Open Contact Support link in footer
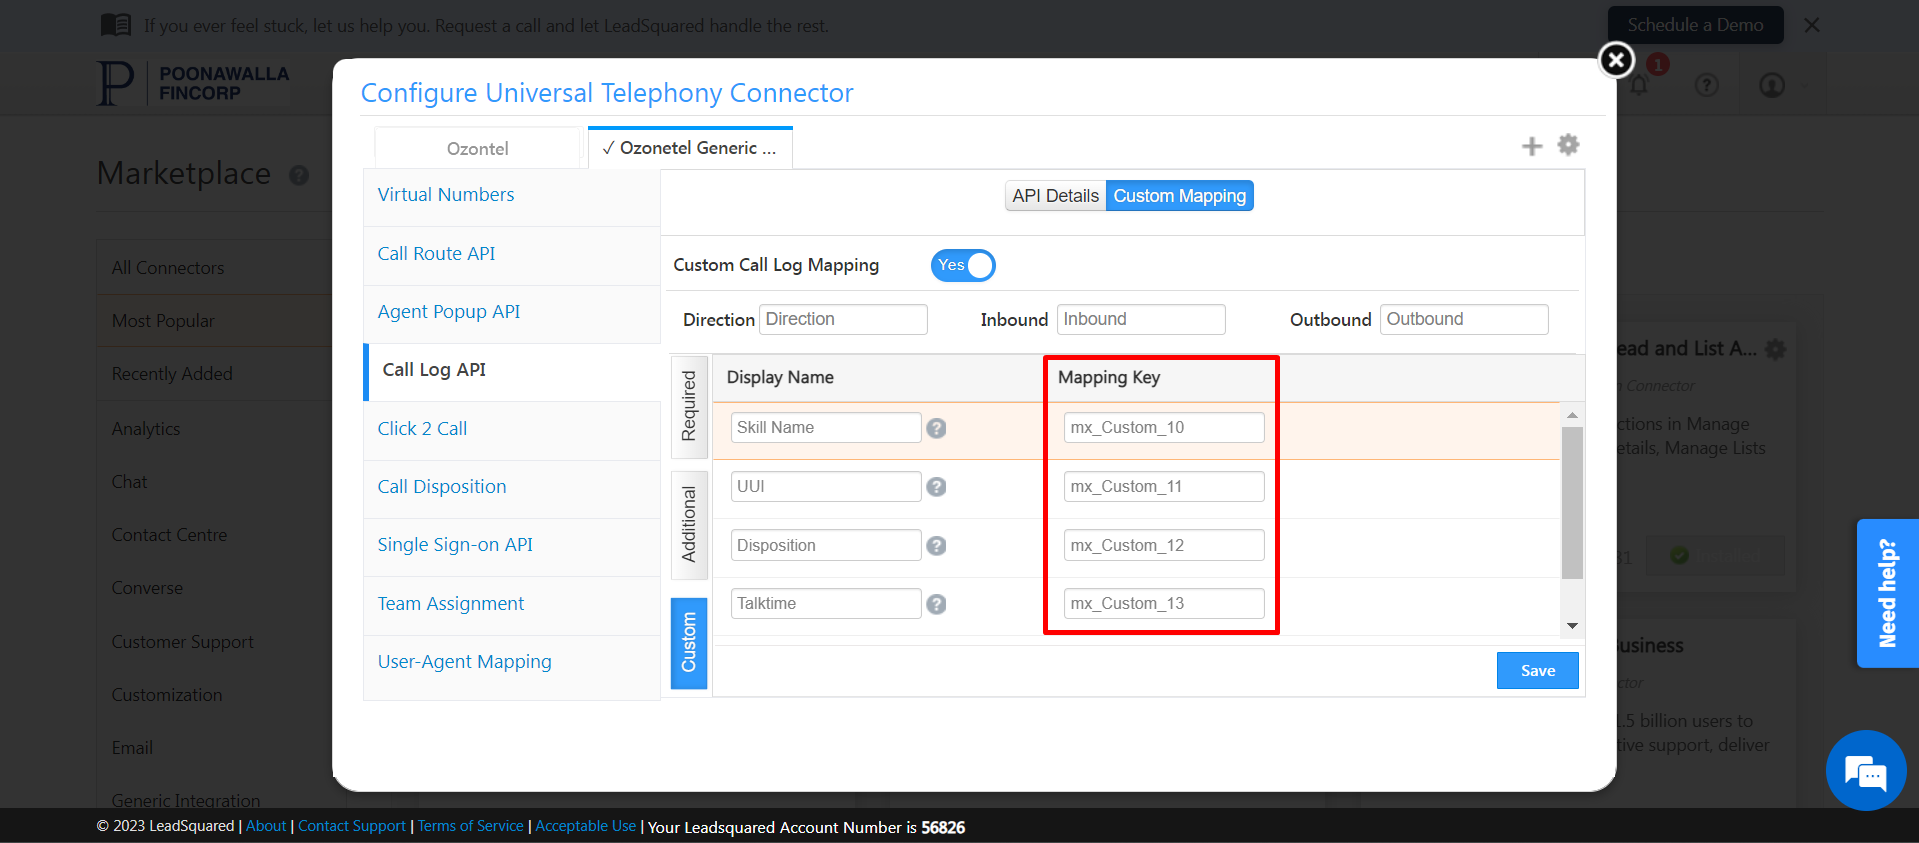Viewport: 1919px width, 843px height. pos(352,826)
